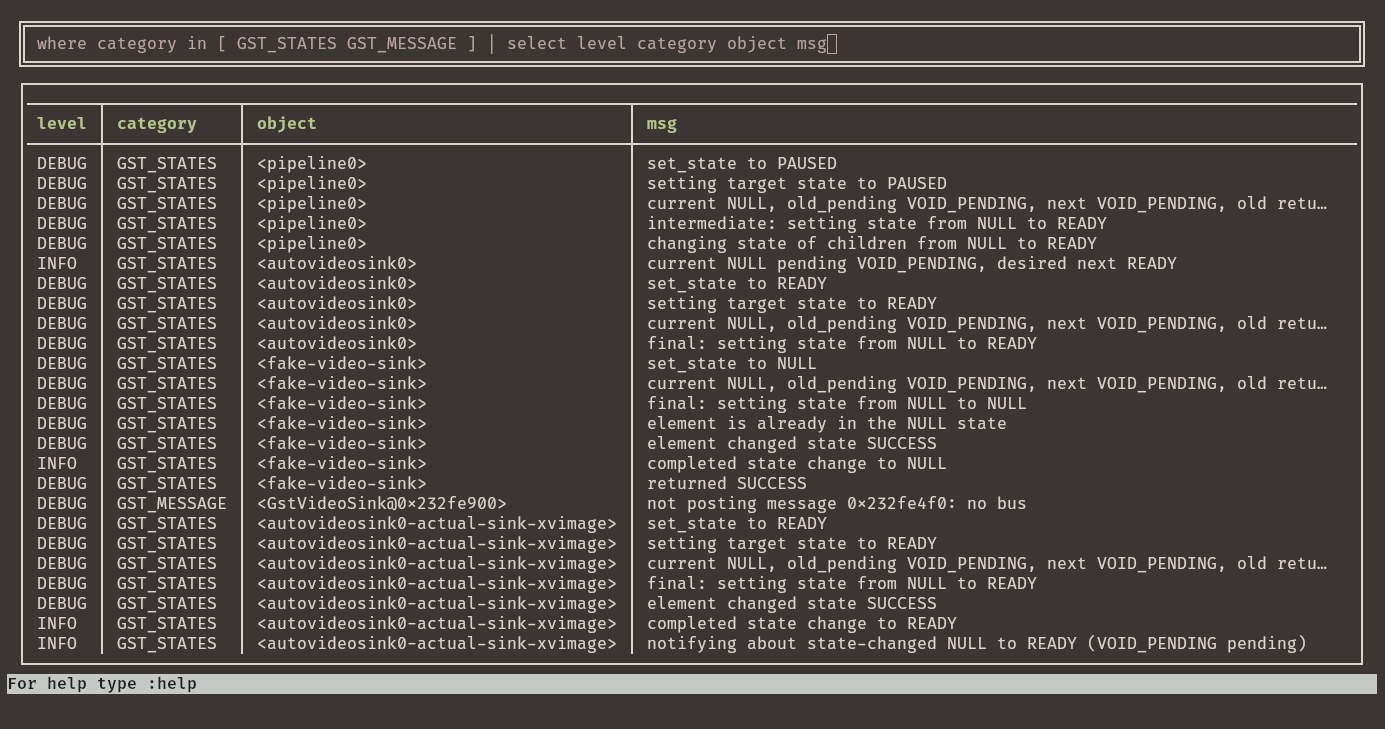
Task: Click 'final: setting state from NULL to NULL'
Action: 837,404
